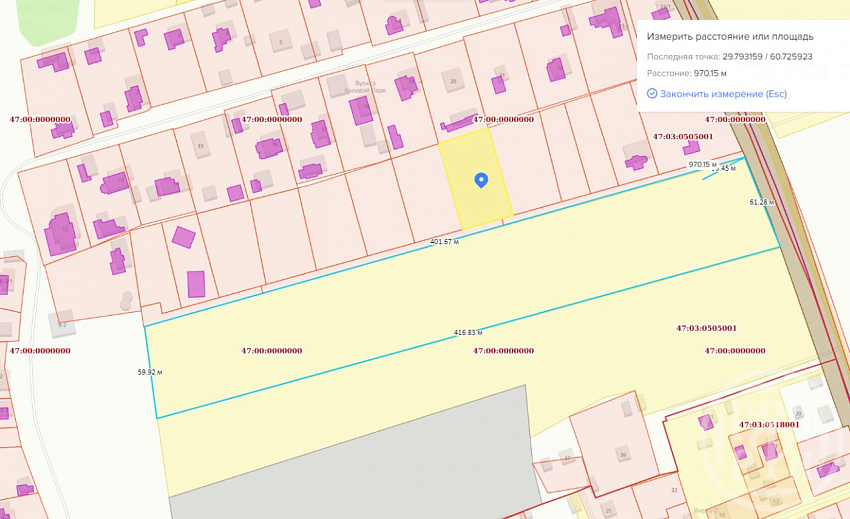
Task: Click the 61.28 м distance label
Action: tap(762, 202)
